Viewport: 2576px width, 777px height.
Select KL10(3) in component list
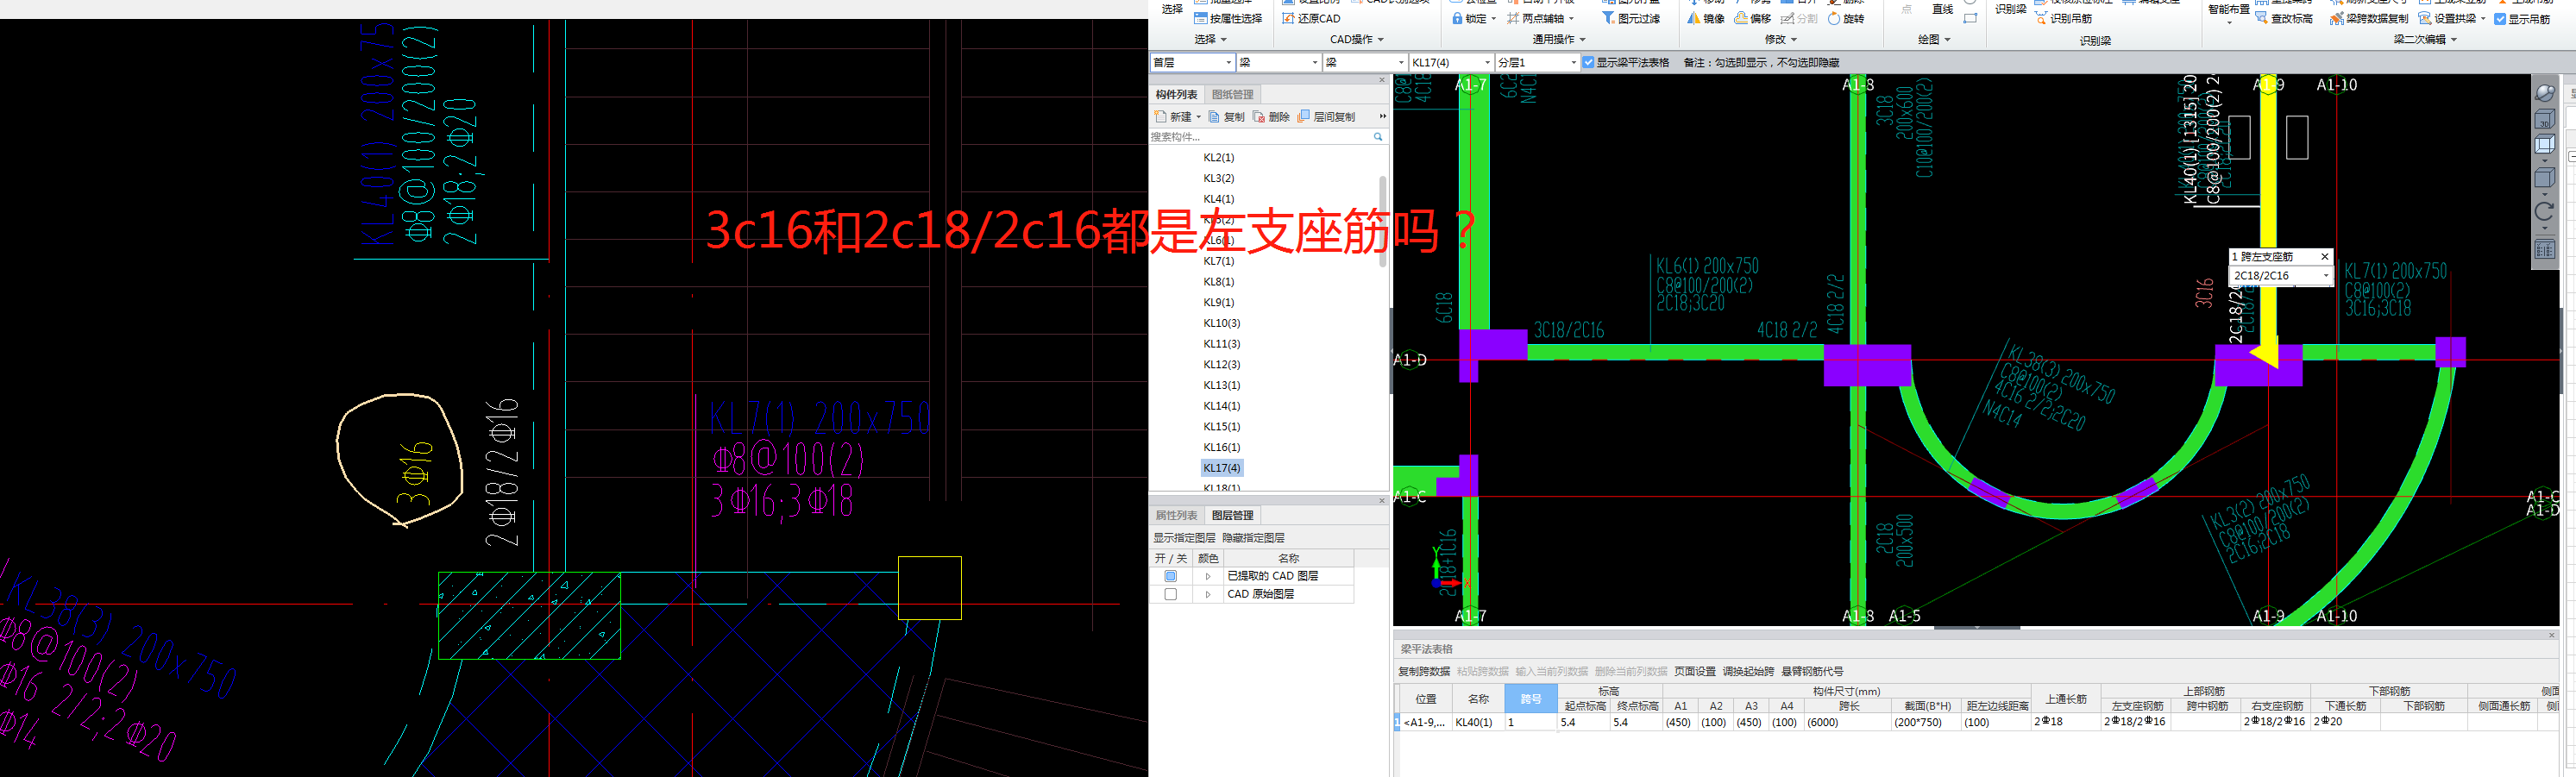[1221, 323]
